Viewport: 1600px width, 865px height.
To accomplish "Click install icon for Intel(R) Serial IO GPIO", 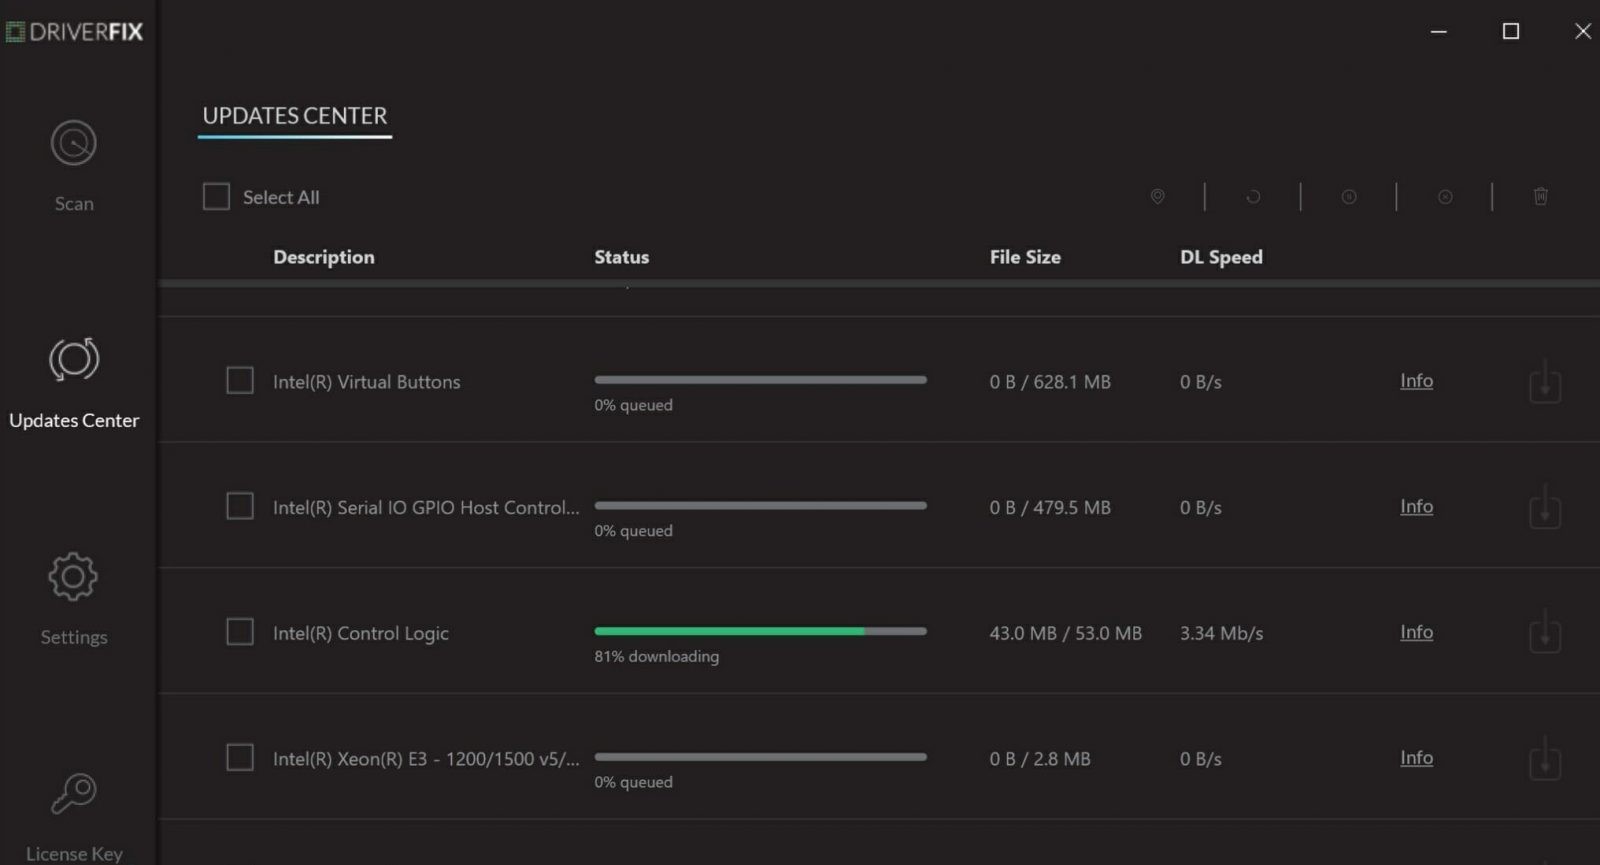I will point(1545,507).
